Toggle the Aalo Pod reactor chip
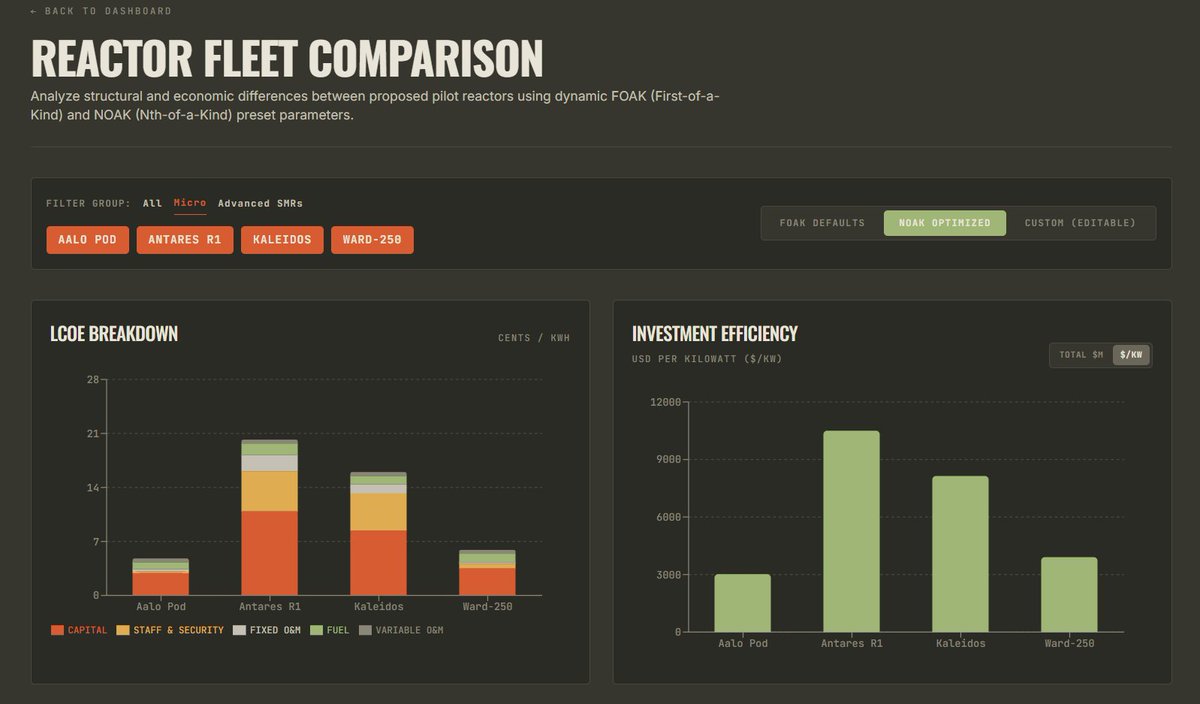The image size is (1200, 704). tap(87, 240)
